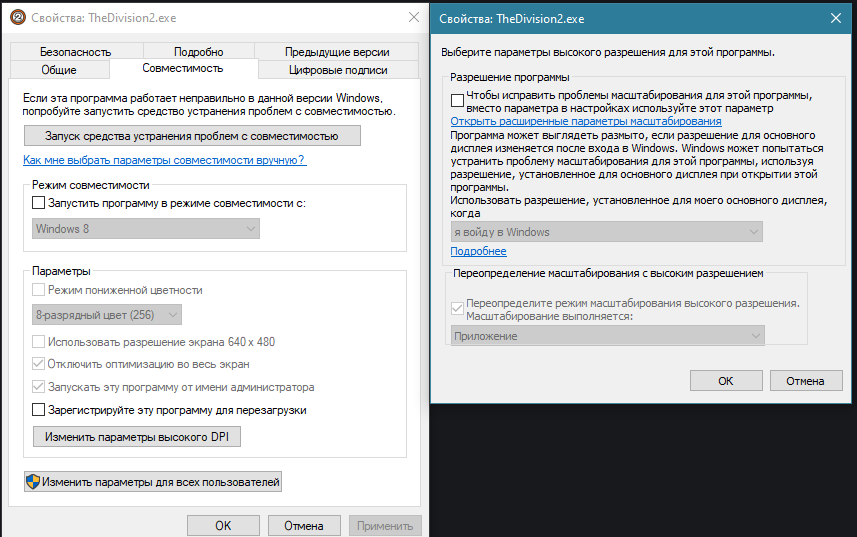Open the 'Открыть расширенные параметры масштабирования' link
This screenshot has height=537, width=857.
coord(586,121)
